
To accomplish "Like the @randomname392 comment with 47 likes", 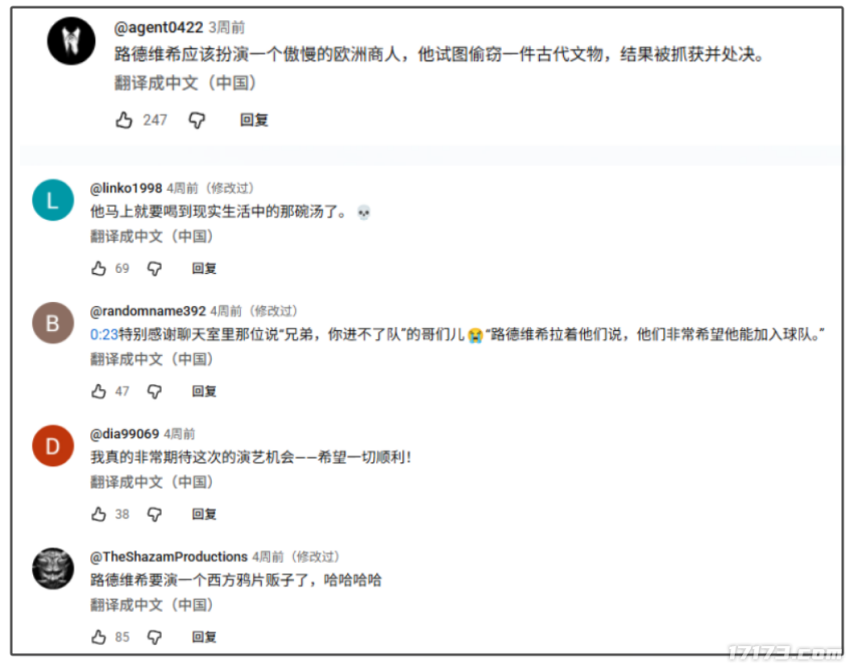I will point(99,391).
